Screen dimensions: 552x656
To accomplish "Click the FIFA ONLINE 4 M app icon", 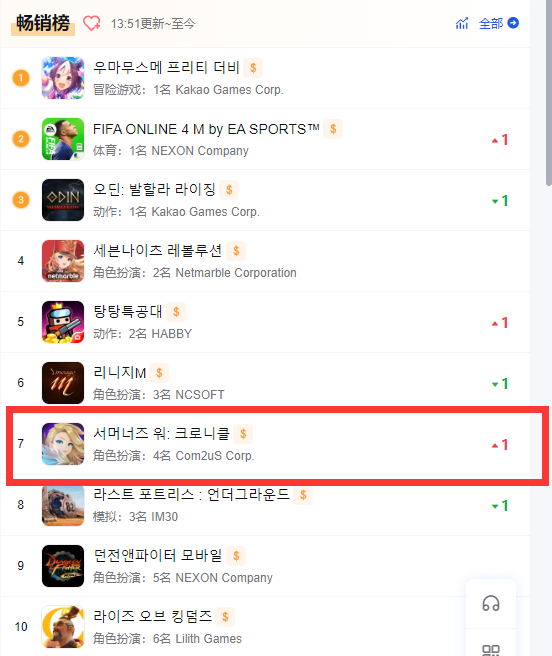I will tap(63, 139).
